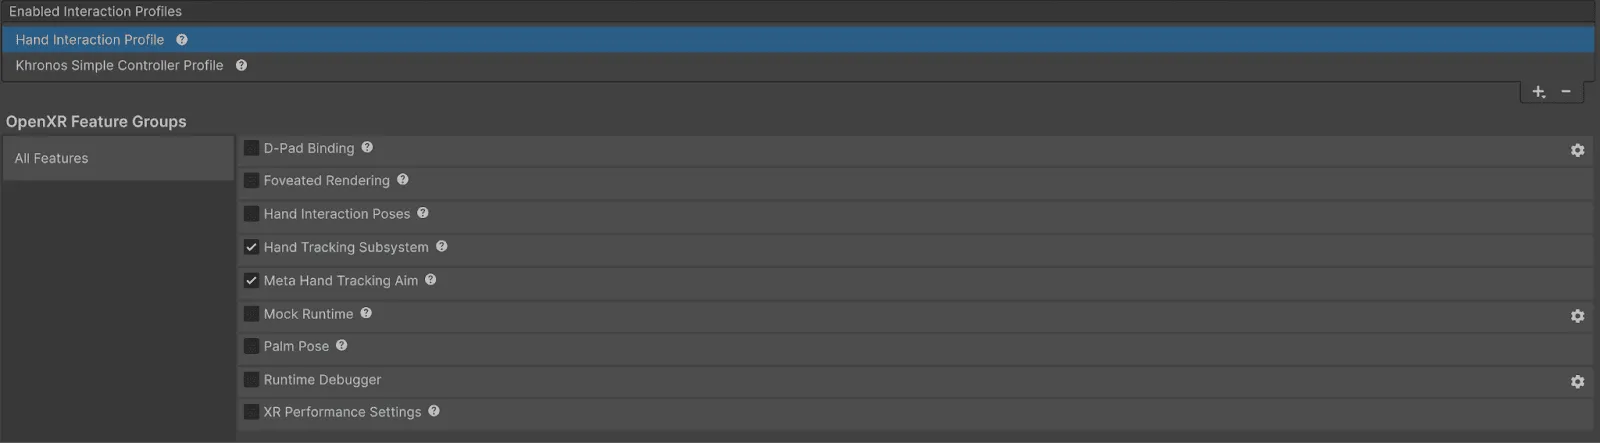Viewport: 1600px width, 443px height.
Task: Select Khronos Simple Controller Profile entry
Action: point(119,65)
